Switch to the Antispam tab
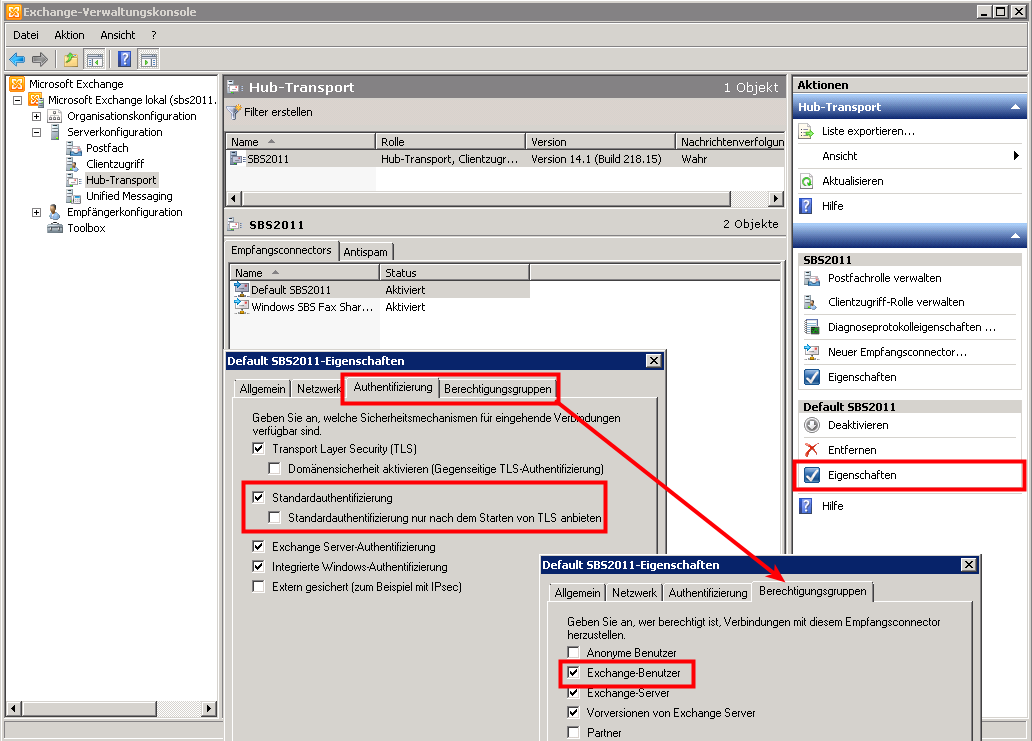Viewport: 1032px width, 741px height. point(365,251)
